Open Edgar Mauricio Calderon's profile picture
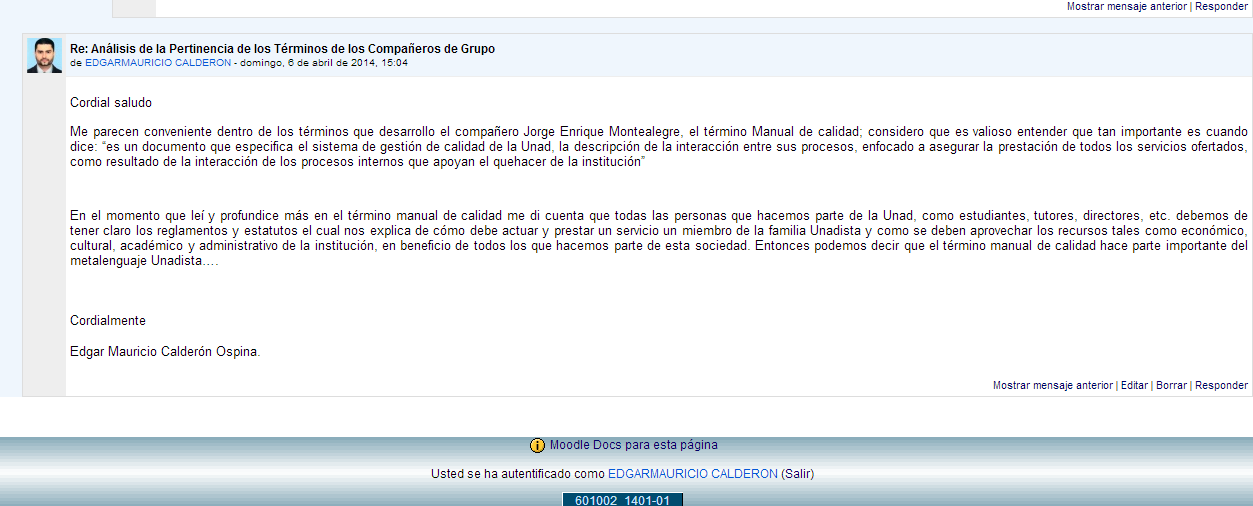Screen dimensions: 1253x506 tap(45, 56)
